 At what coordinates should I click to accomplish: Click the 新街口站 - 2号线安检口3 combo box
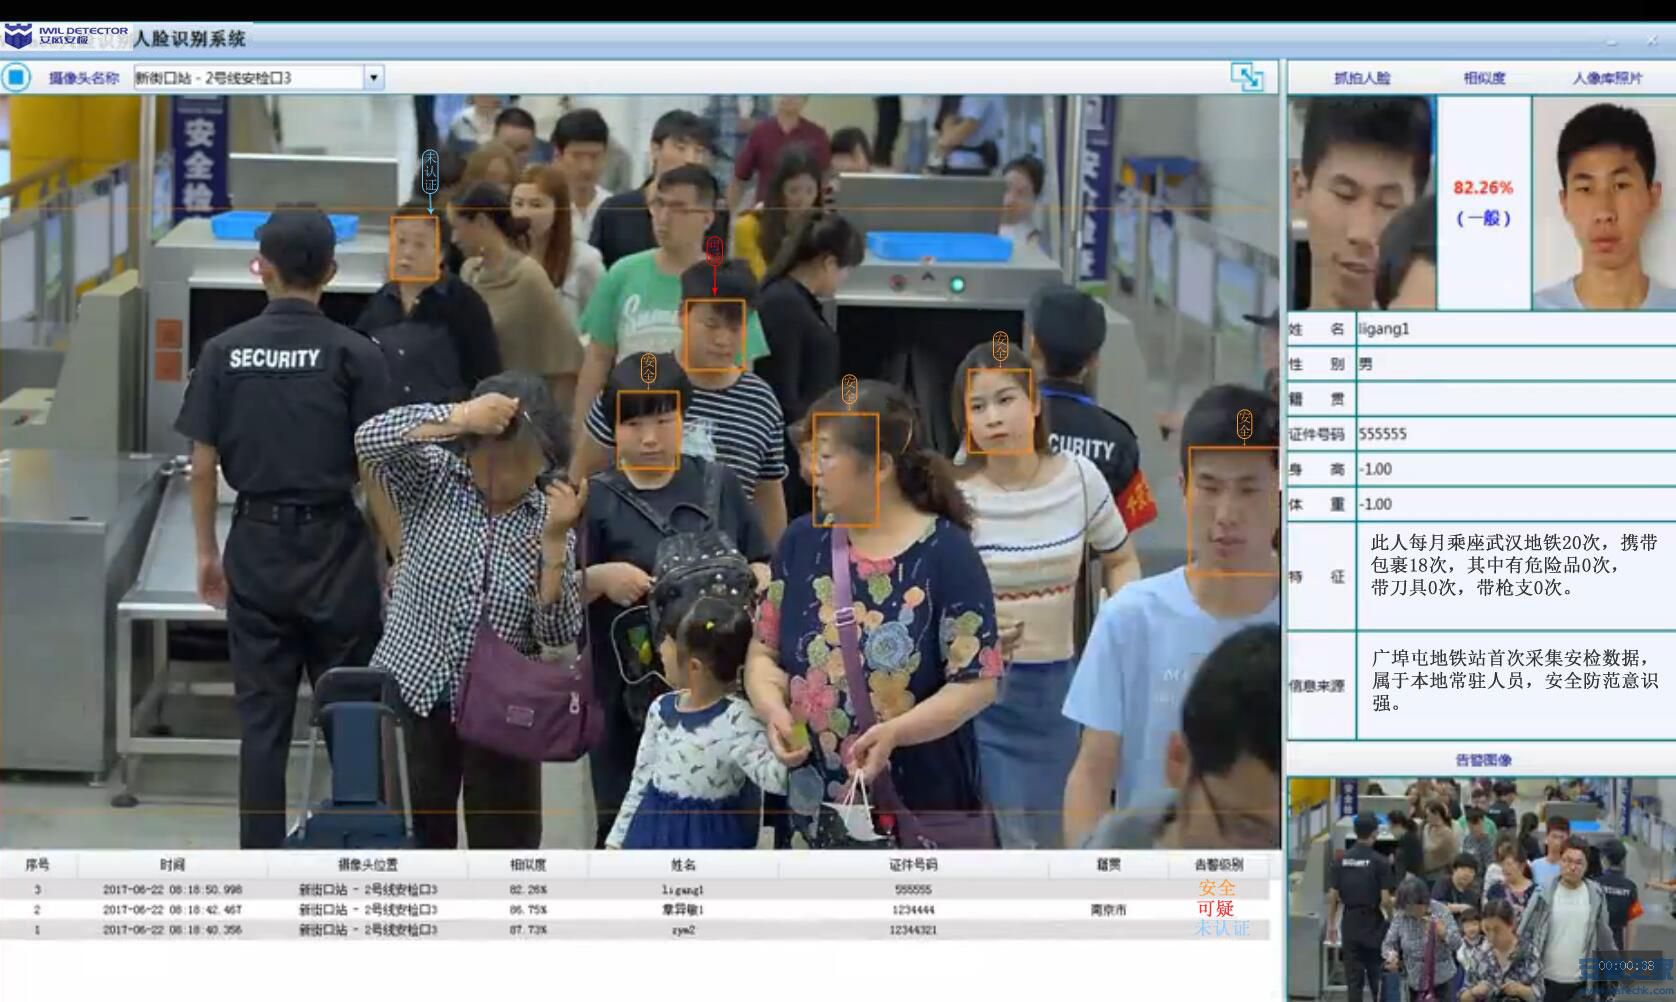pos(258,77)
